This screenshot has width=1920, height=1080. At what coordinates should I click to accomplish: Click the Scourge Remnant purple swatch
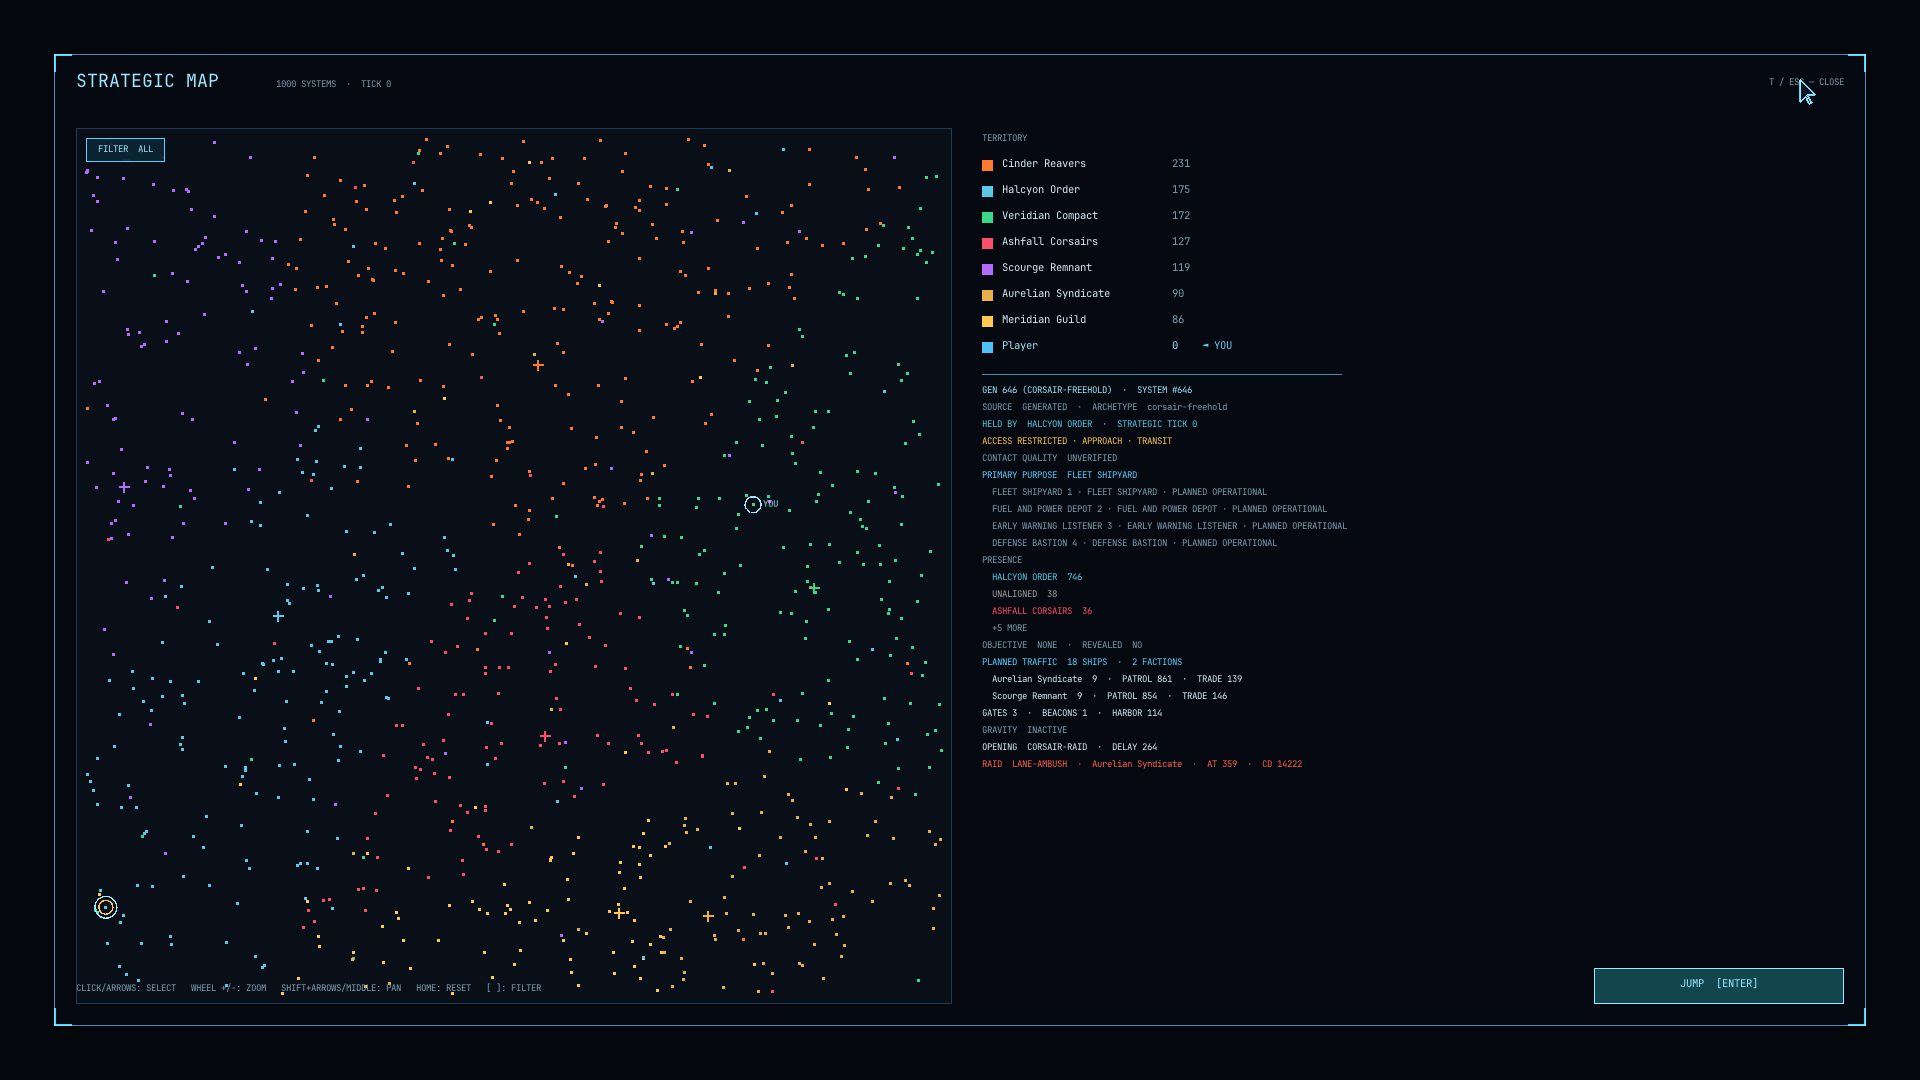coord(987,269)
